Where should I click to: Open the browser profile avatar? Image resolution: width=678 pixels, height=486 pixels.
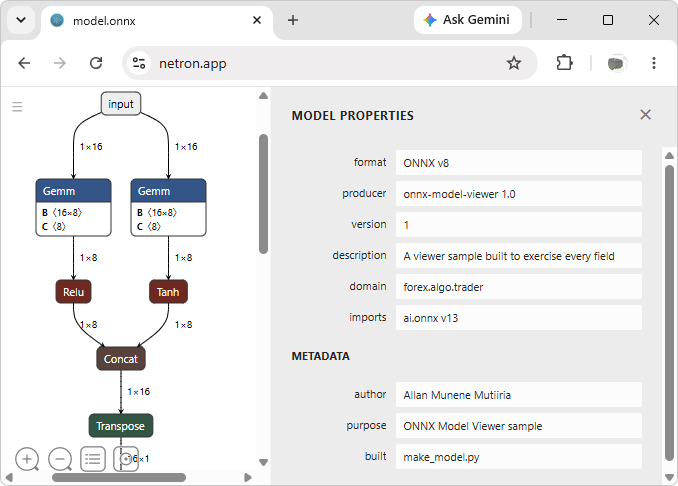pyautogui.click(x=617, y=63)
